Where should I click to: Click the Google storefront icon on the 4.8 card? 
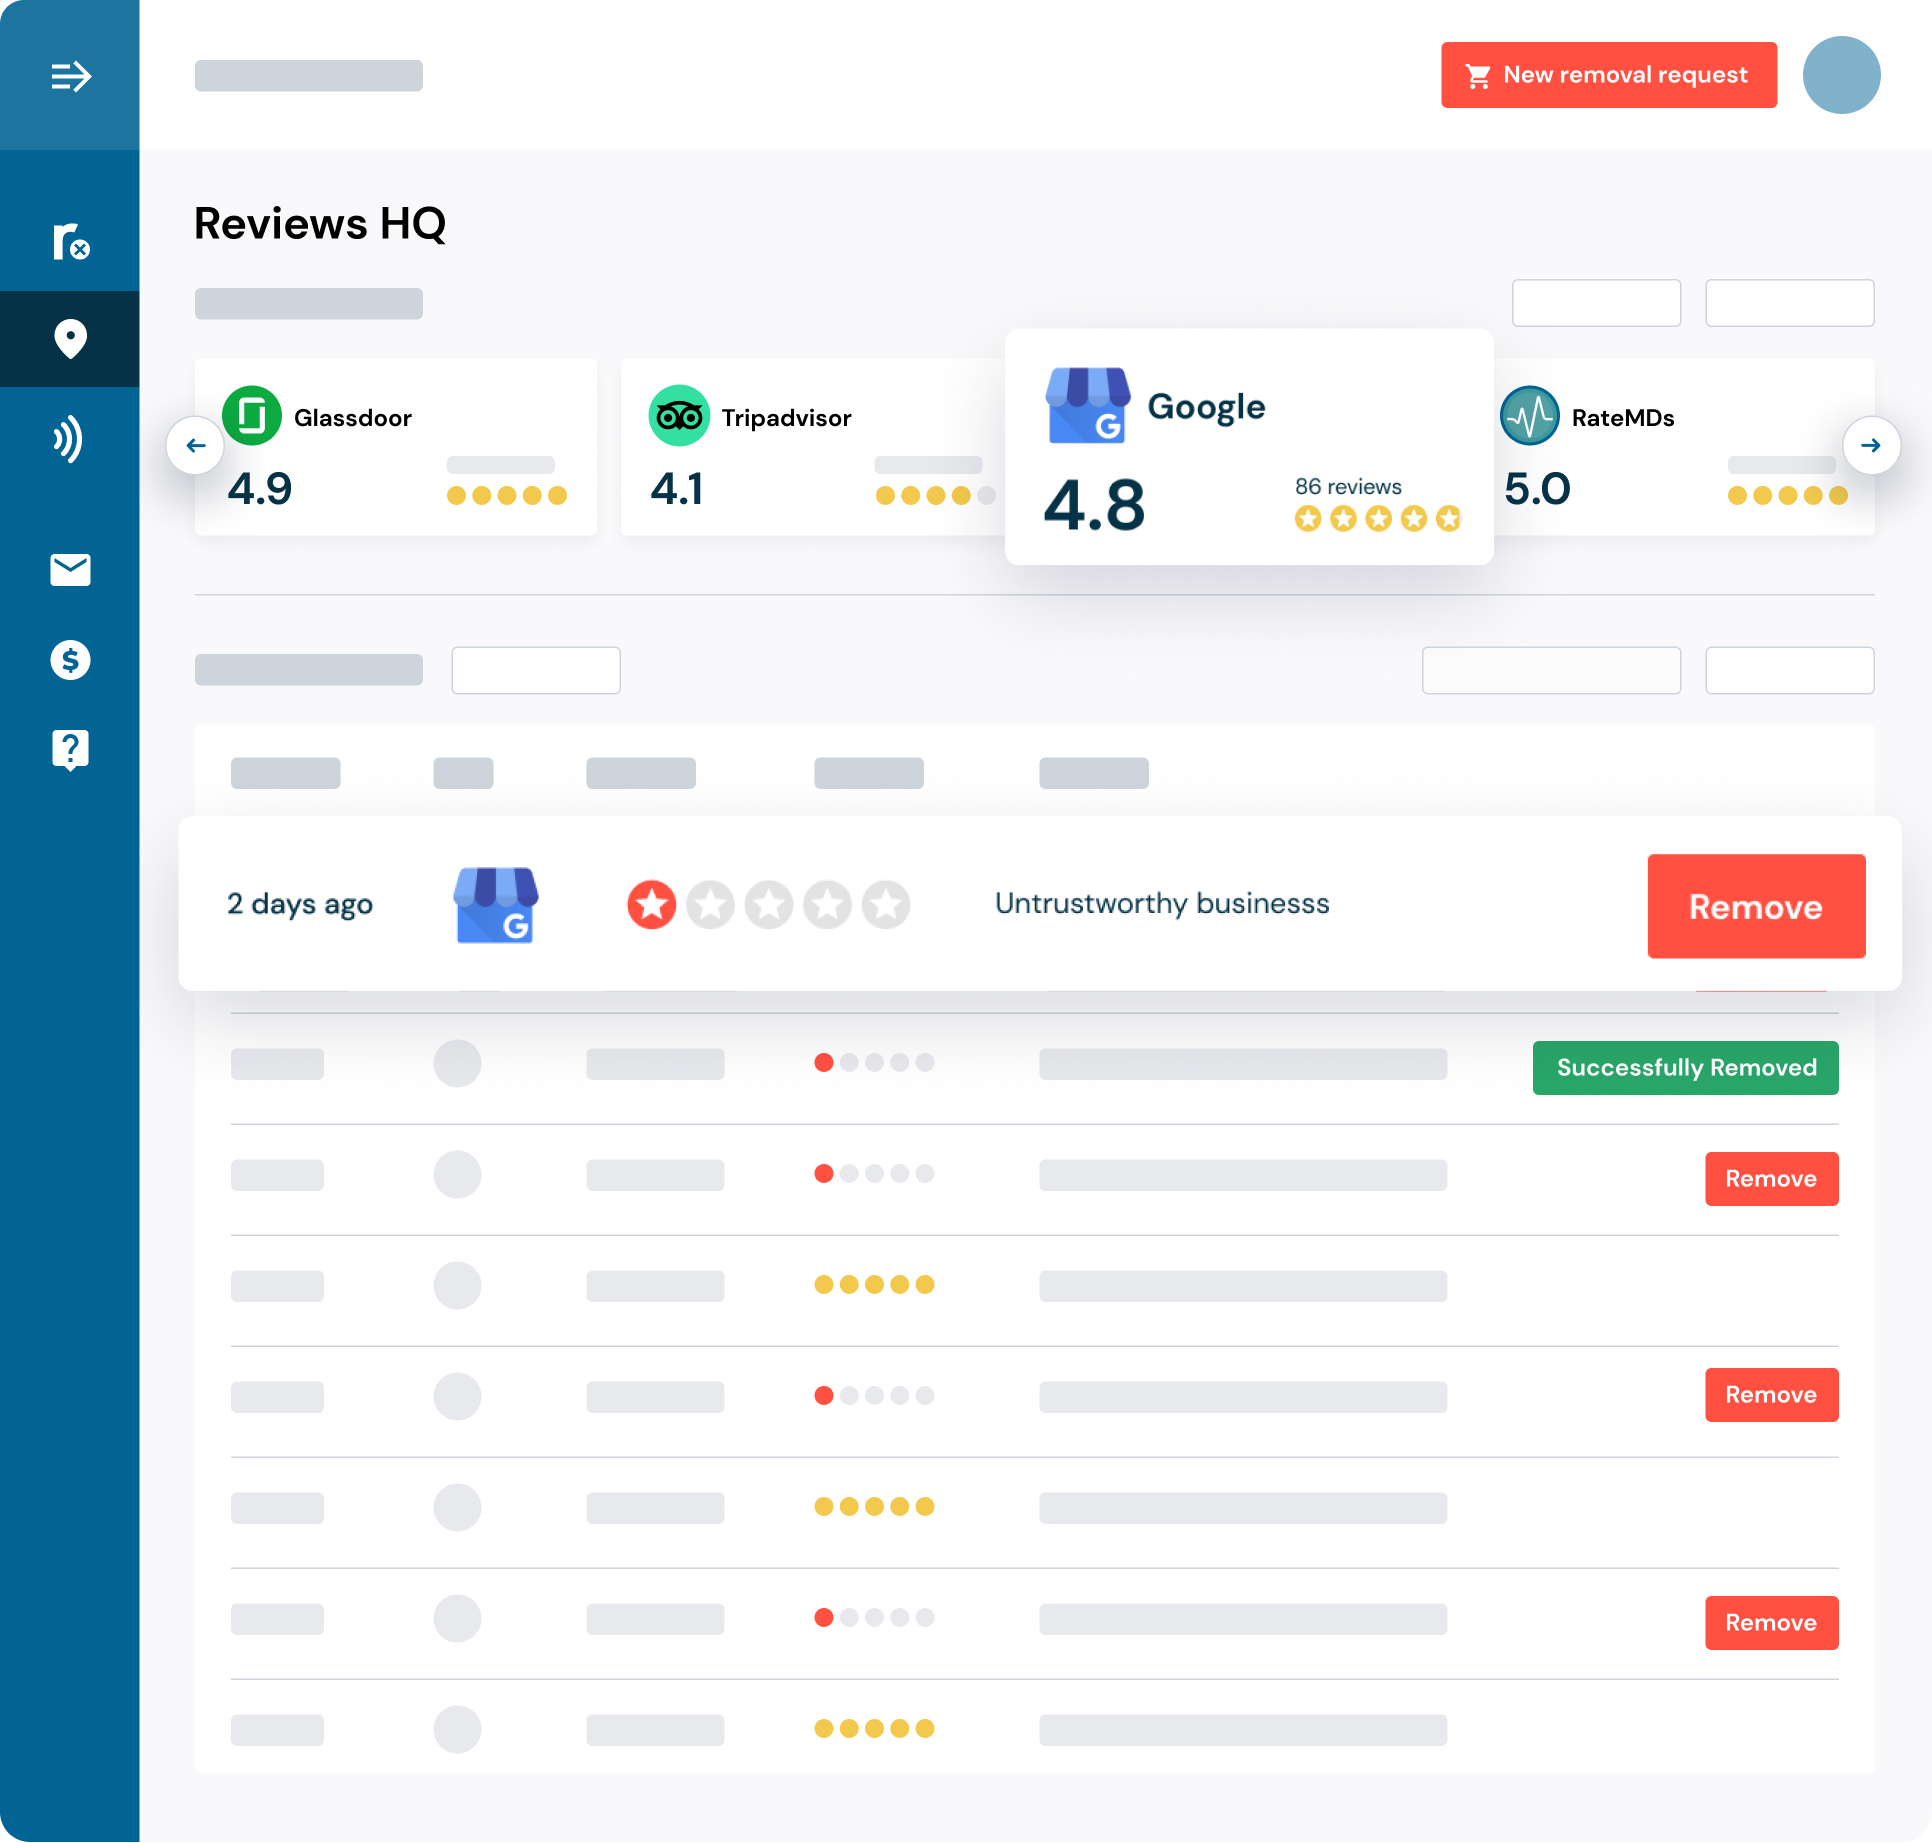(1088, 406)
